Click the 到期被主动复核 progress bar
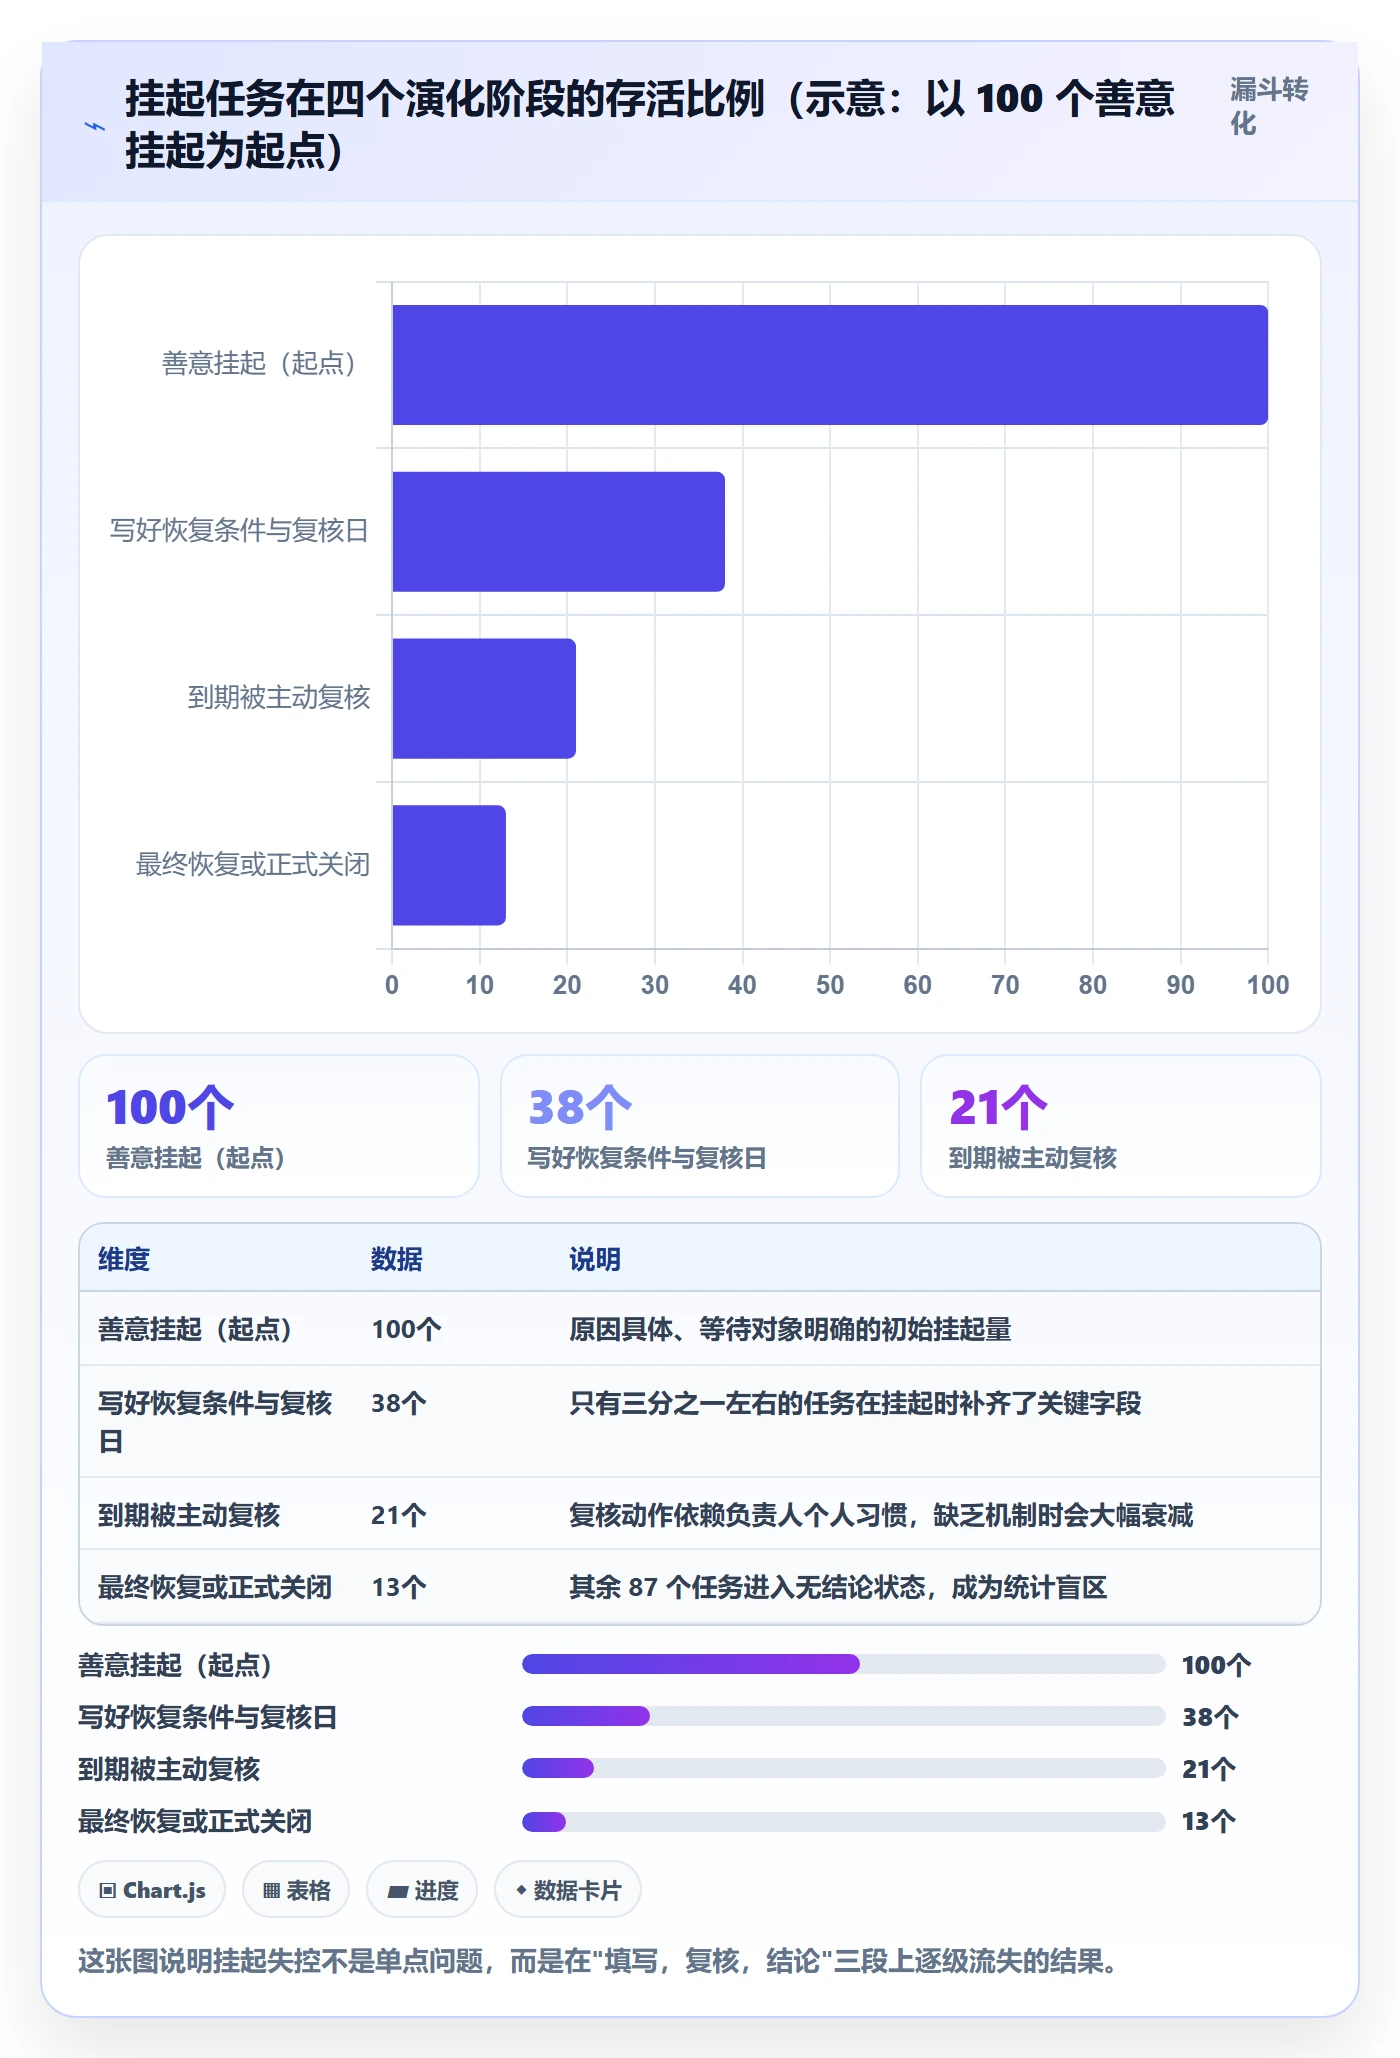1400x2058 pixels. click(x=844, y=1768)
